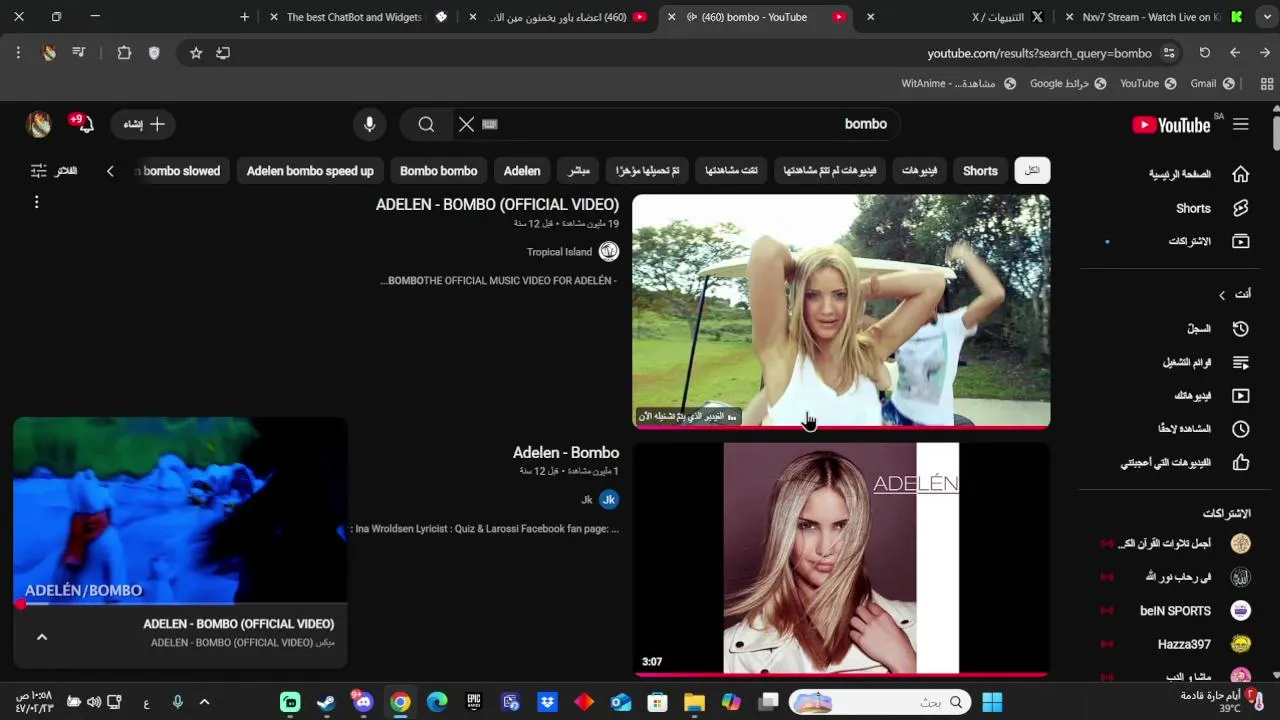Open the Windows Start menu

(x=992, y=702)
